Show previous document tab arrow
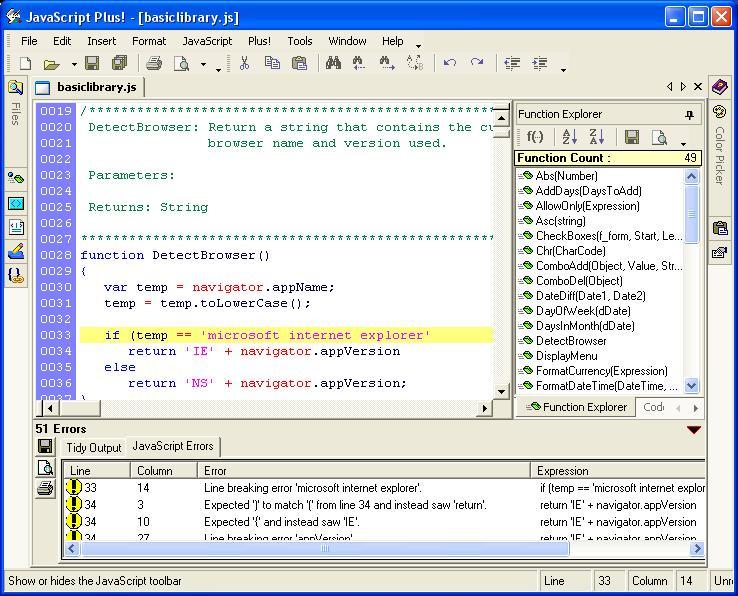This screenshot has width=738, height=596. click(x=669, y=87)
